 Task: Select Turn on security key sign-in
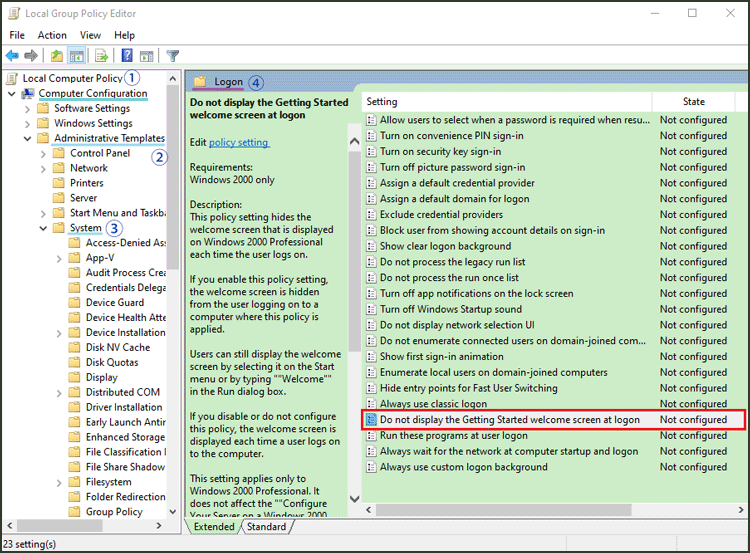441,152
